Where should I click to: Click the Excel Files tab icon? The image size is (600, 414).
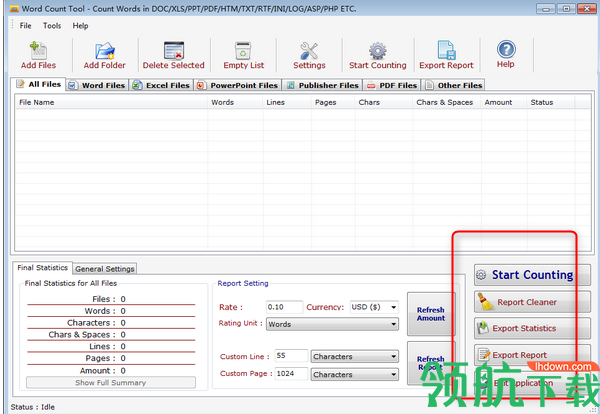(137, 85)
